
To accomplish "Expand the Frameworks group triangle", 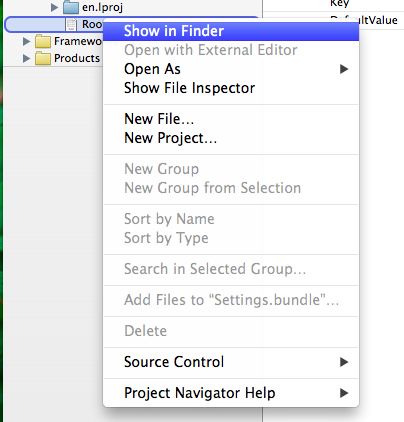I will (26, 41).
